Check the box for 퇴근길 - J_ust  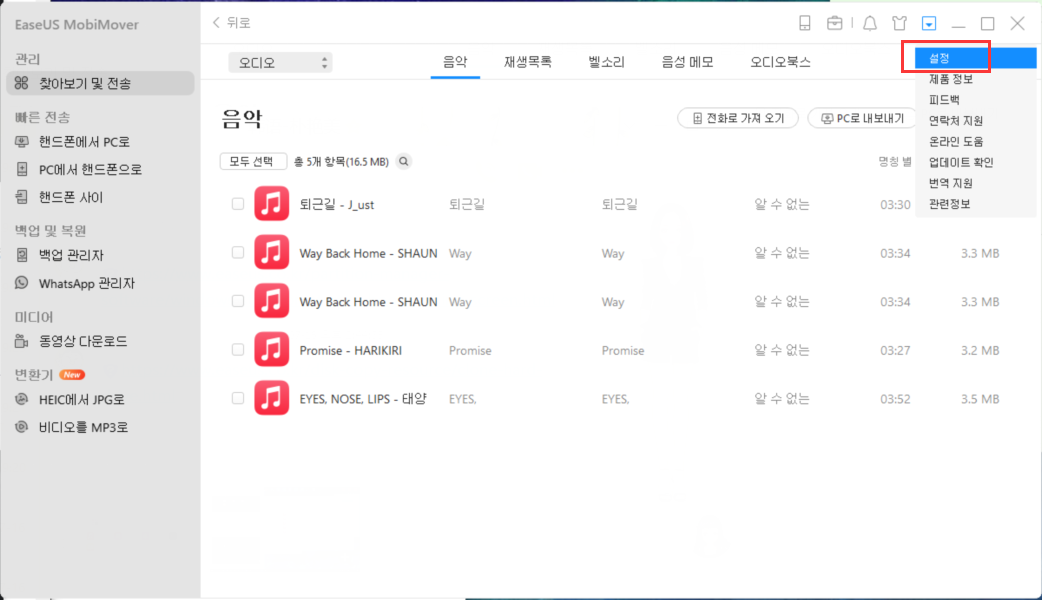(x=238, y=204)
